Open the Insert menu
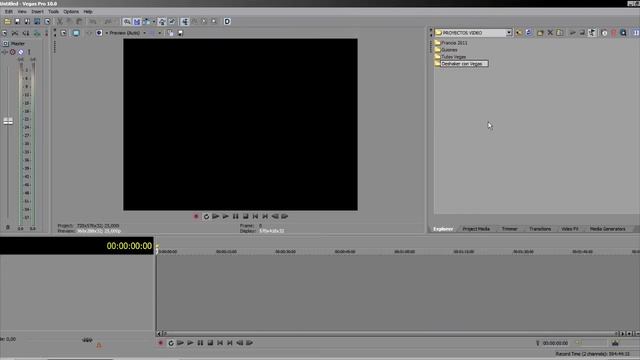The image size is (640, 360). (37, 11)
